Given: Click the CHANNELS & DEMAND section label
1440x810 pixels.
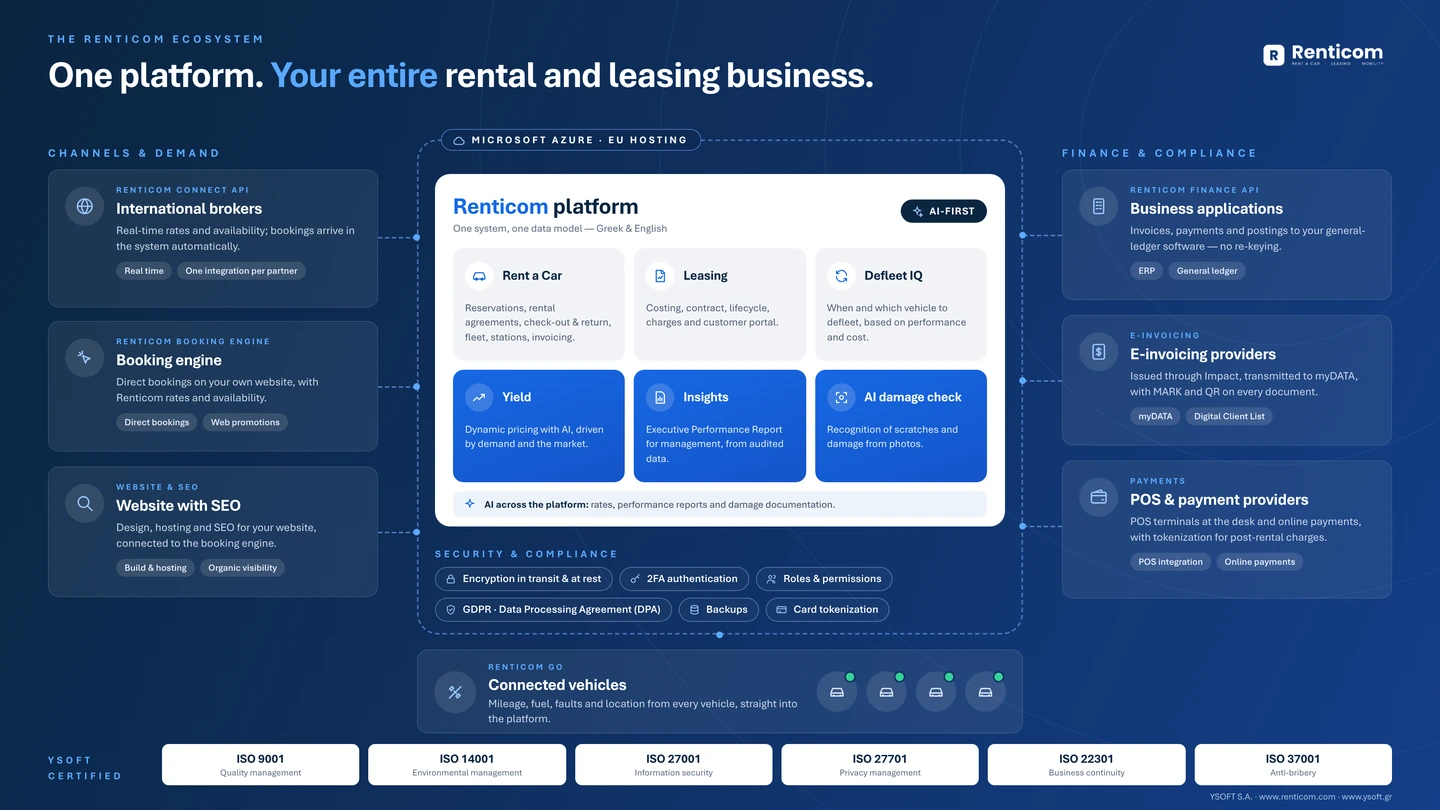Looking at the screenshot, I should pyautogui.click(x=134, y=153).
